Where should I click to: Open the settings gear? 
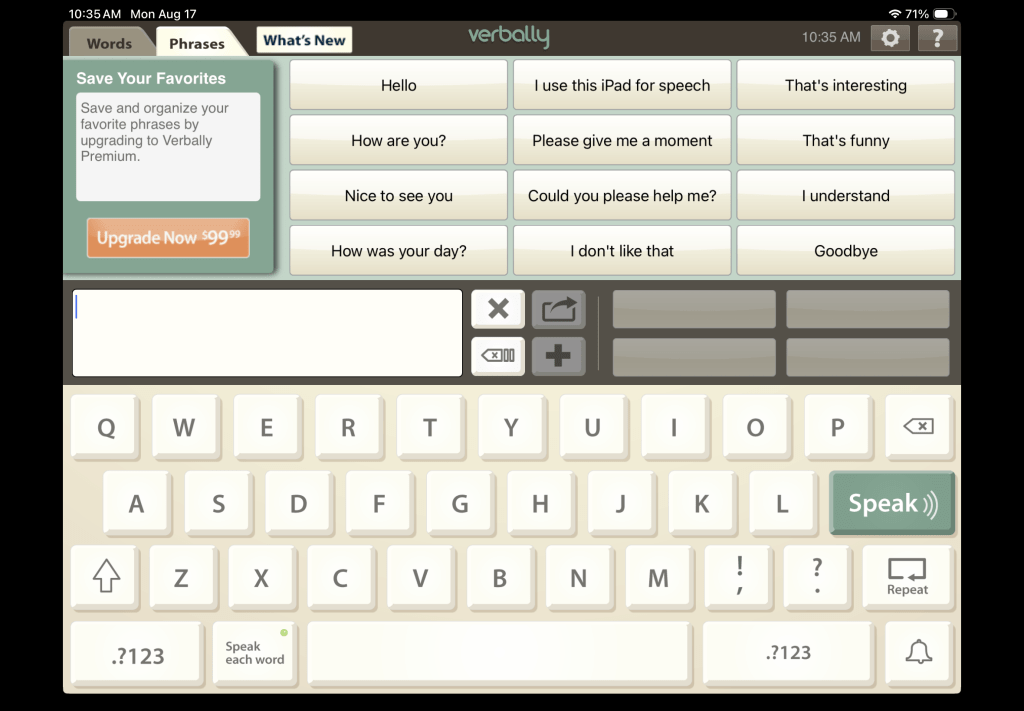[x=890, y=38]
